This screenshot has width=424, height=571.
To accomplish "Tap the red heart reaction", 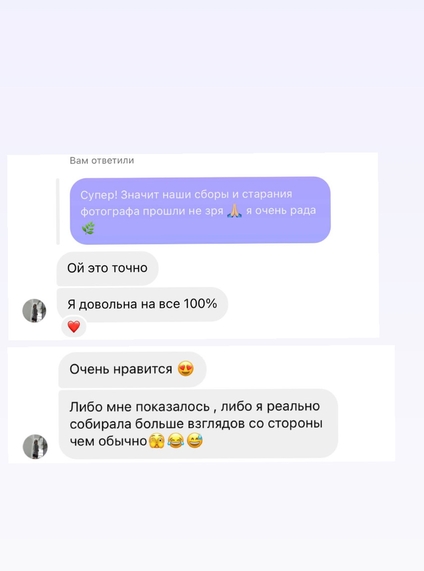I will click(x=74, y=327).
